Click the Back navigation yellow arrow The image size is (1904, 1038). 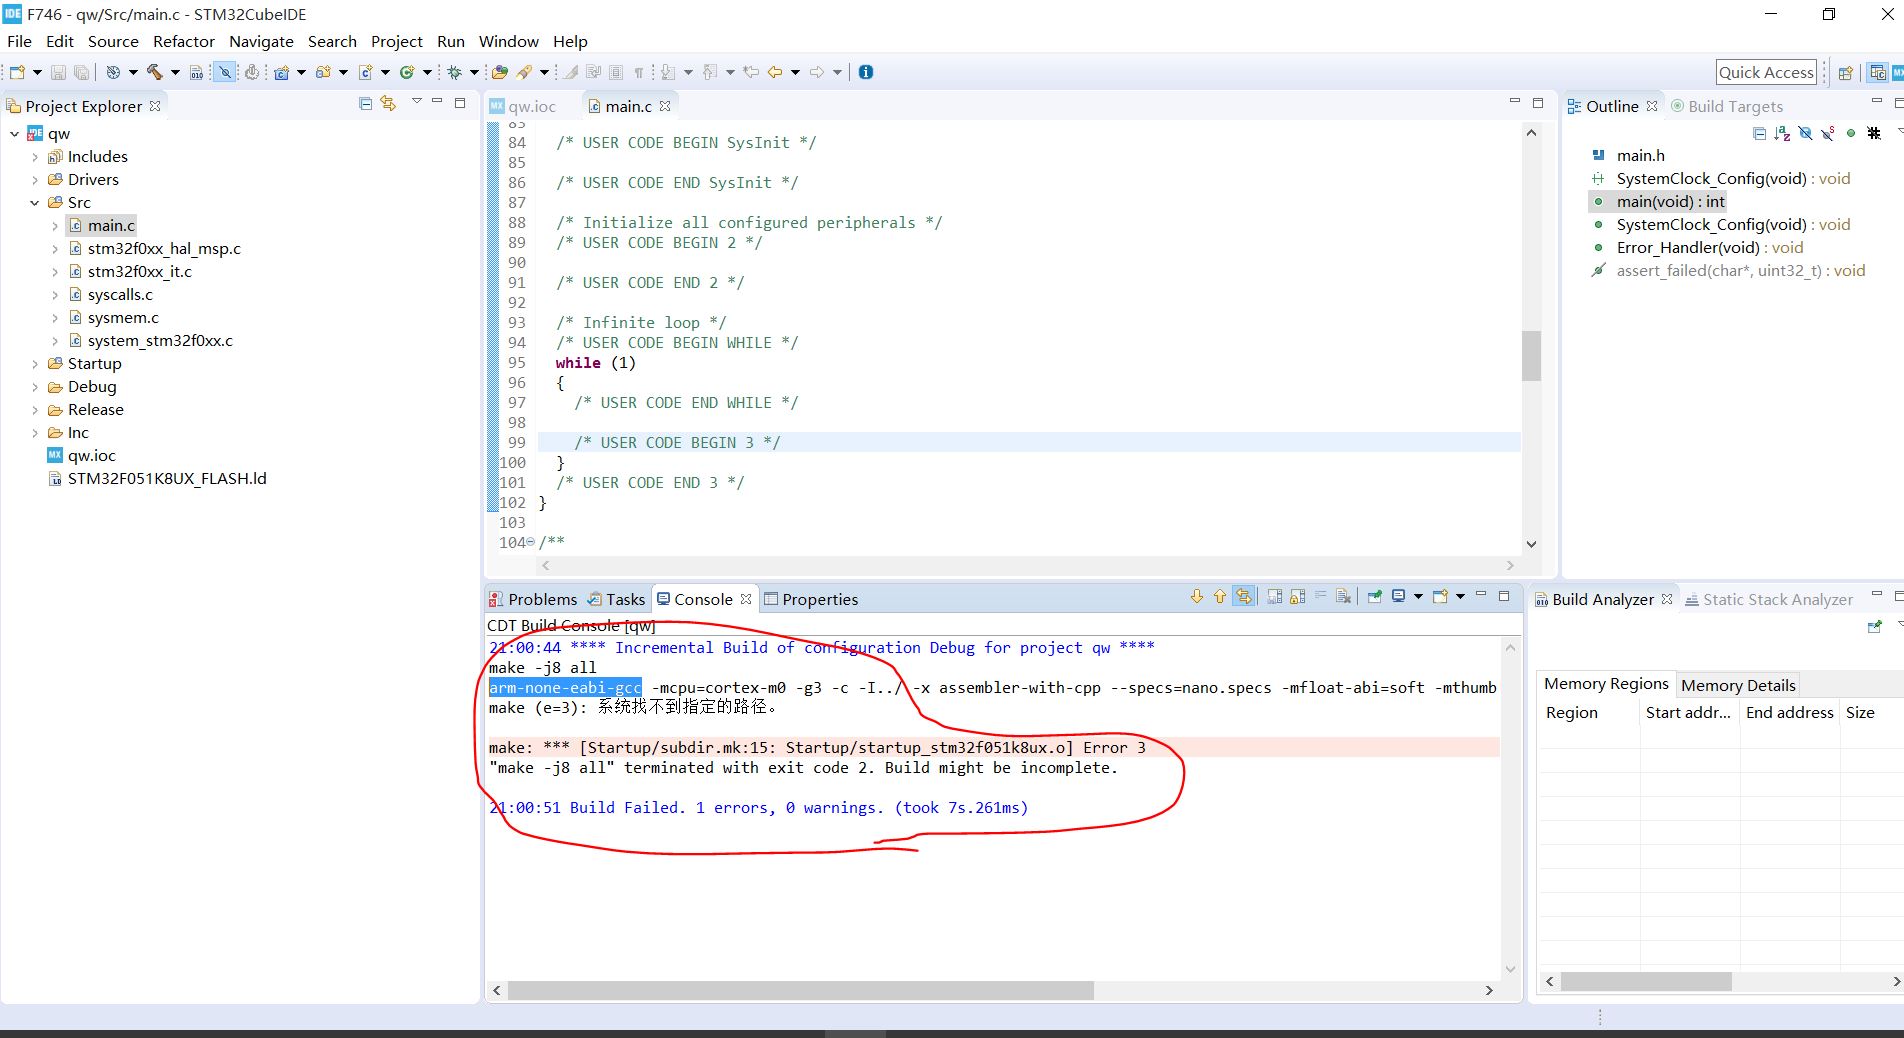click(x=775, y=72)
